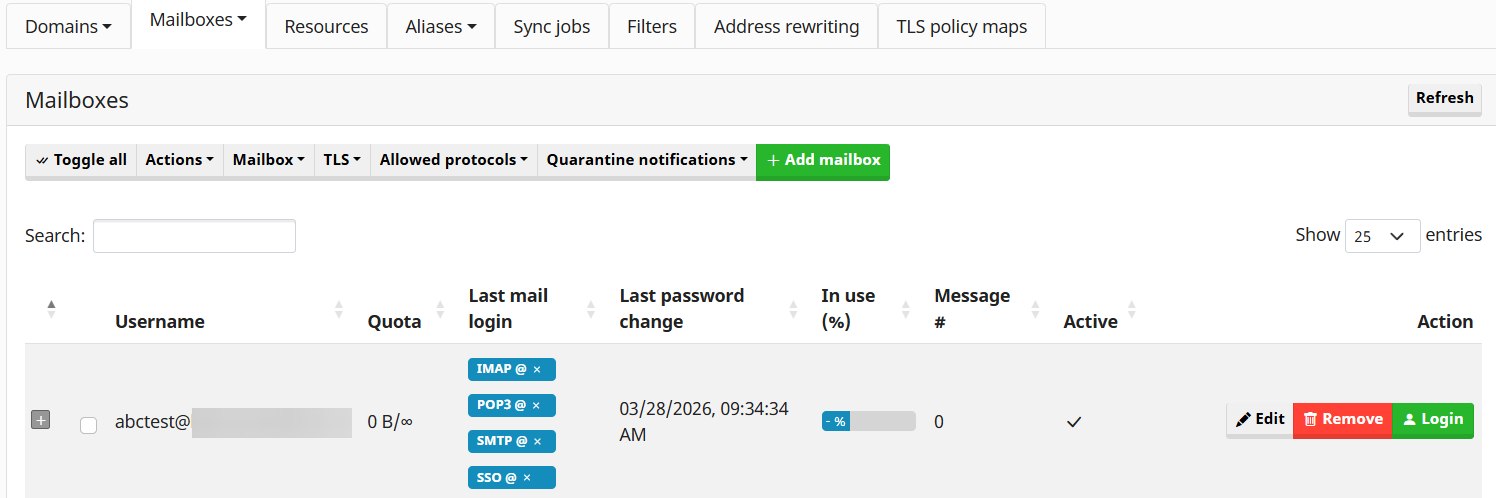Viewport: 1496px width, 498px height.
Task: Remove the SSO login tag
Action: point(527,478)
